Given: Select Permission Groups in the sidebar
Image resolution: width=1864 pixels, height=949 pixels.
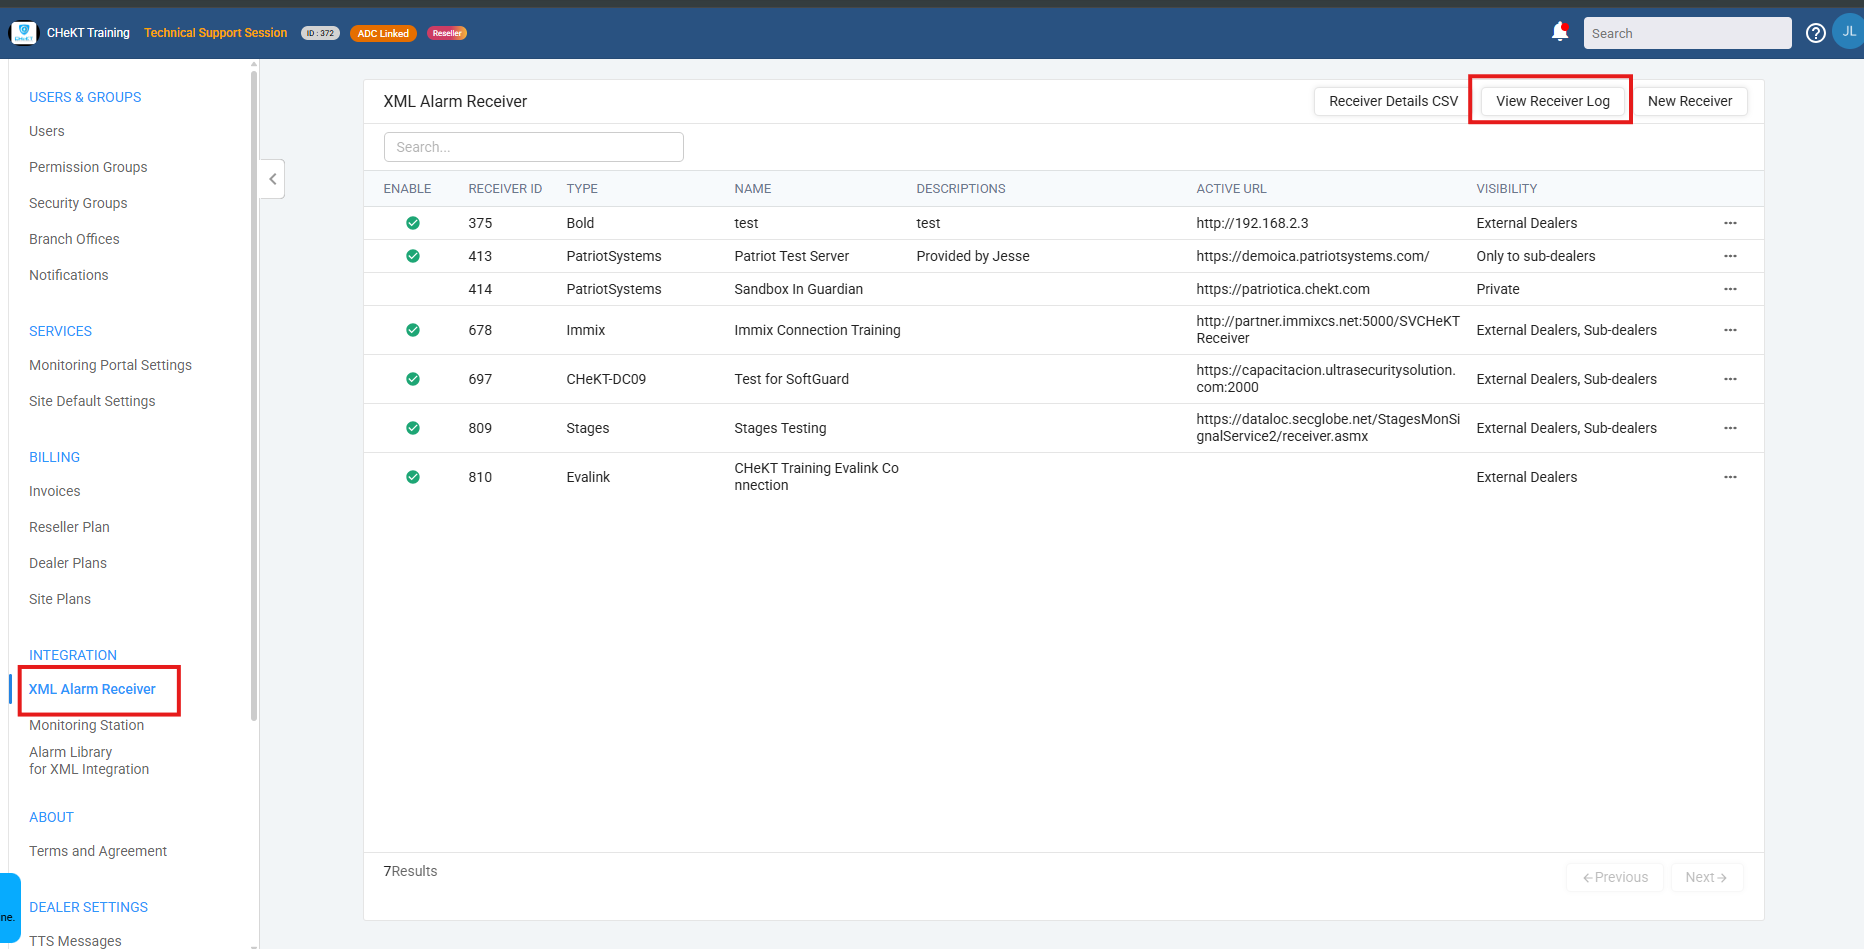Looking at the screenshot, I should coord(88,167).
